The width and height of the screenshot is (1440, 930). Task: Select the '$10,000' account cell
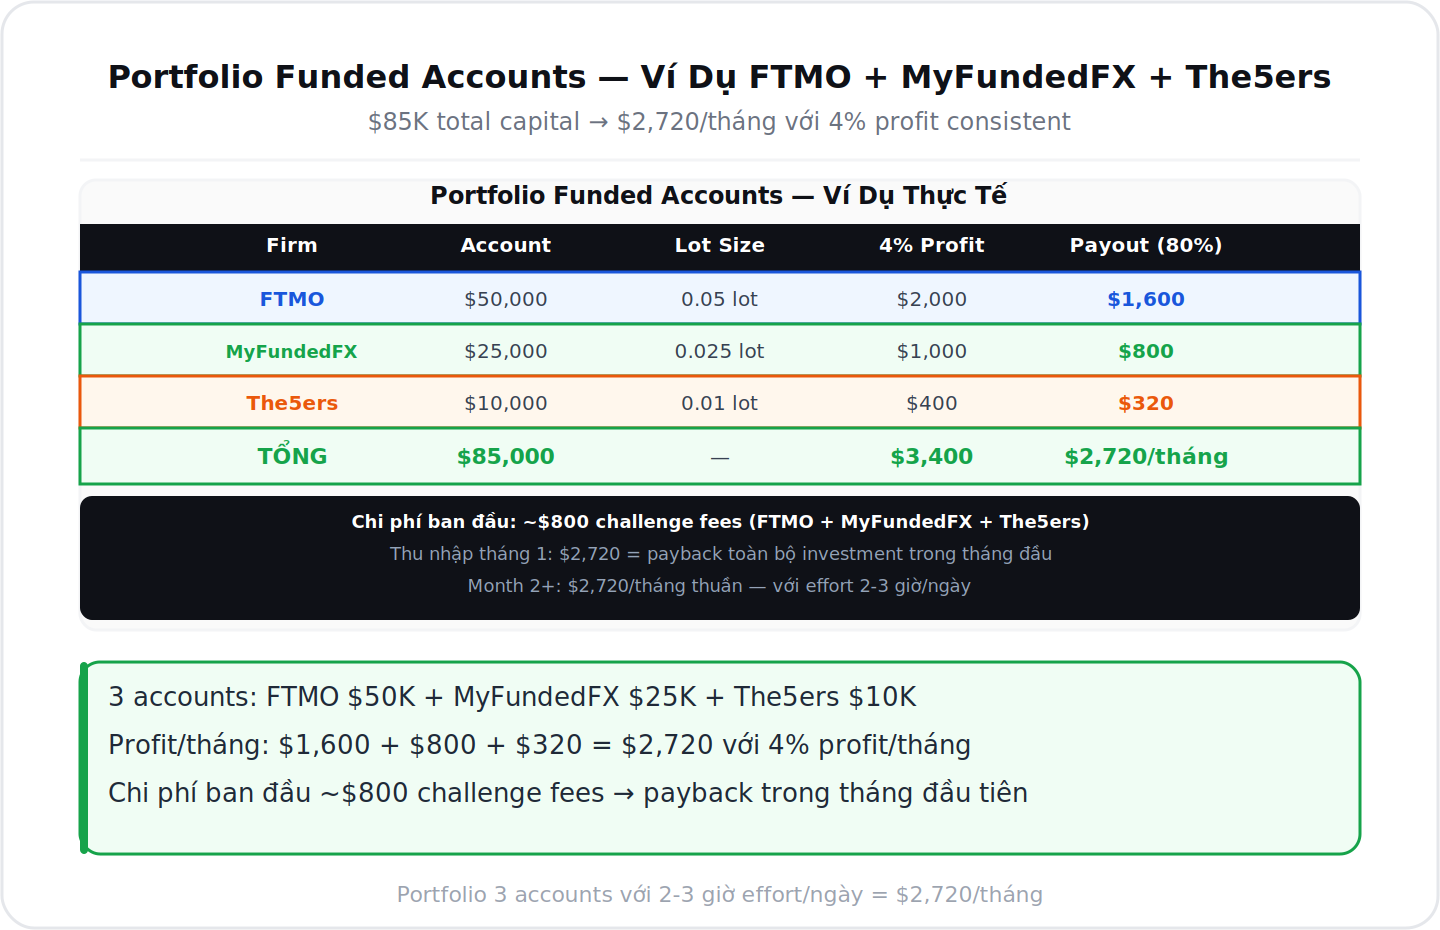(x=506, y=403)
